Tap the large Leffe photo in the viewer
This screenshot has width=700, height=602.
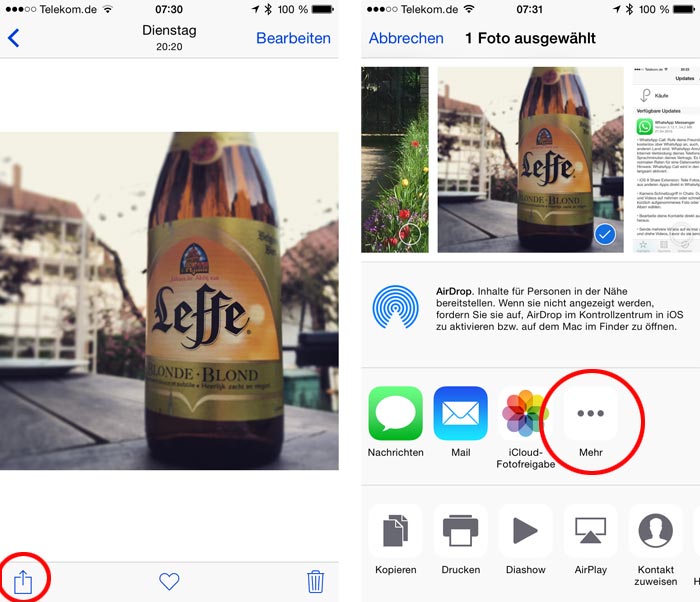coord(169,301)
